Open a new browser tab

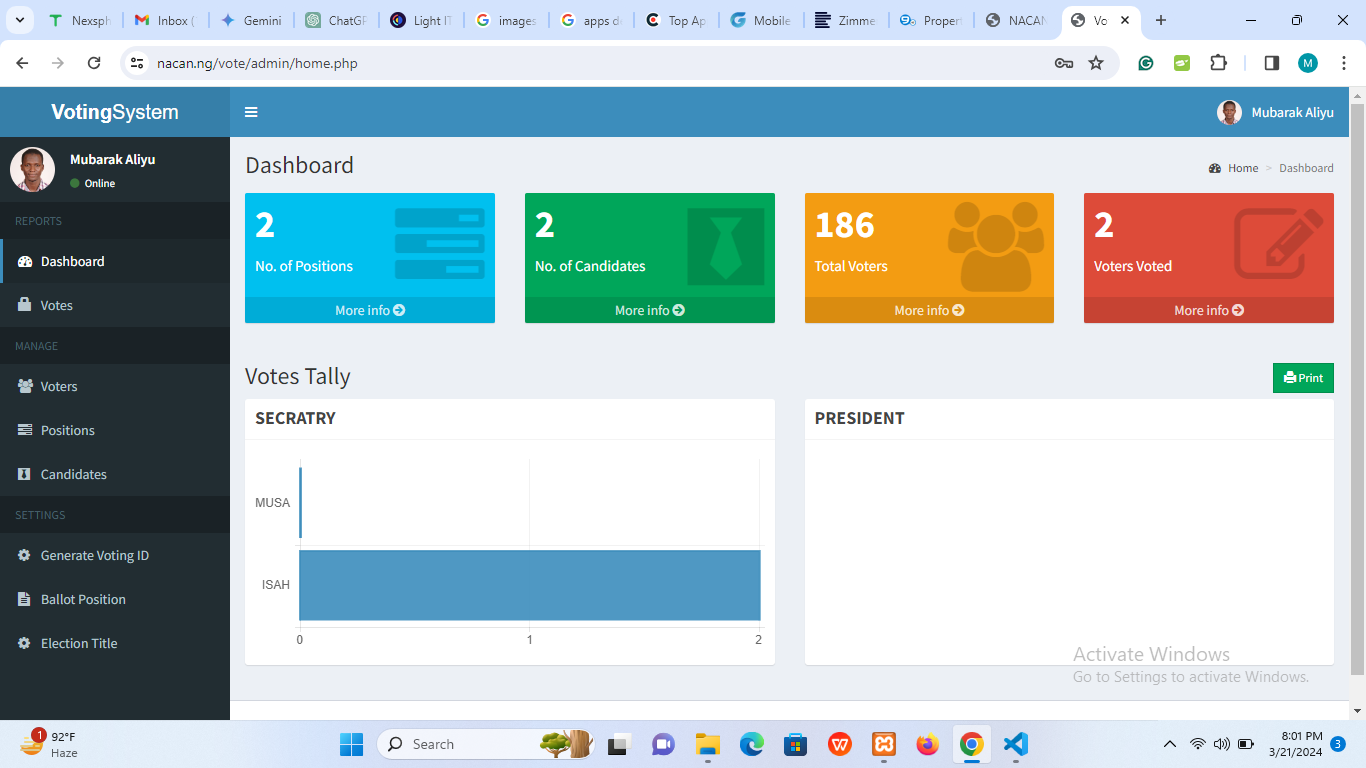[1161, 20]
